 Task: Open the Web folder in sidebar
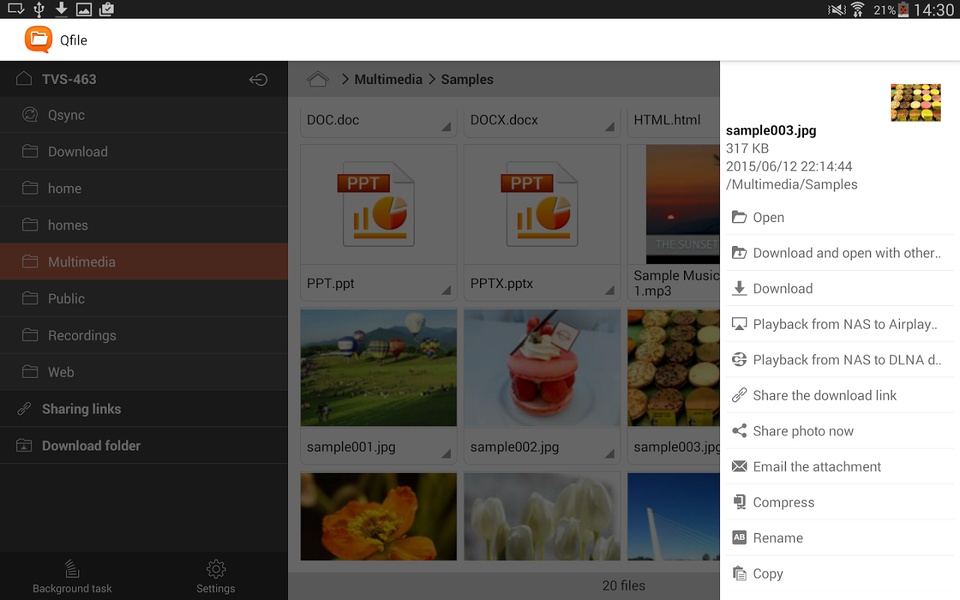coord(144,372)
